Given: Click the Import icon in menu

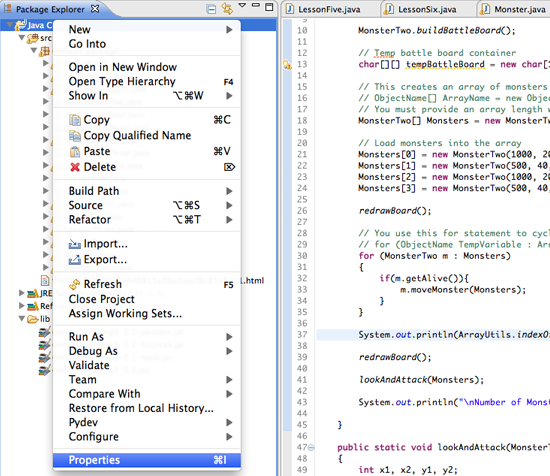Looking at the screenshot, I should pos(75,244).
